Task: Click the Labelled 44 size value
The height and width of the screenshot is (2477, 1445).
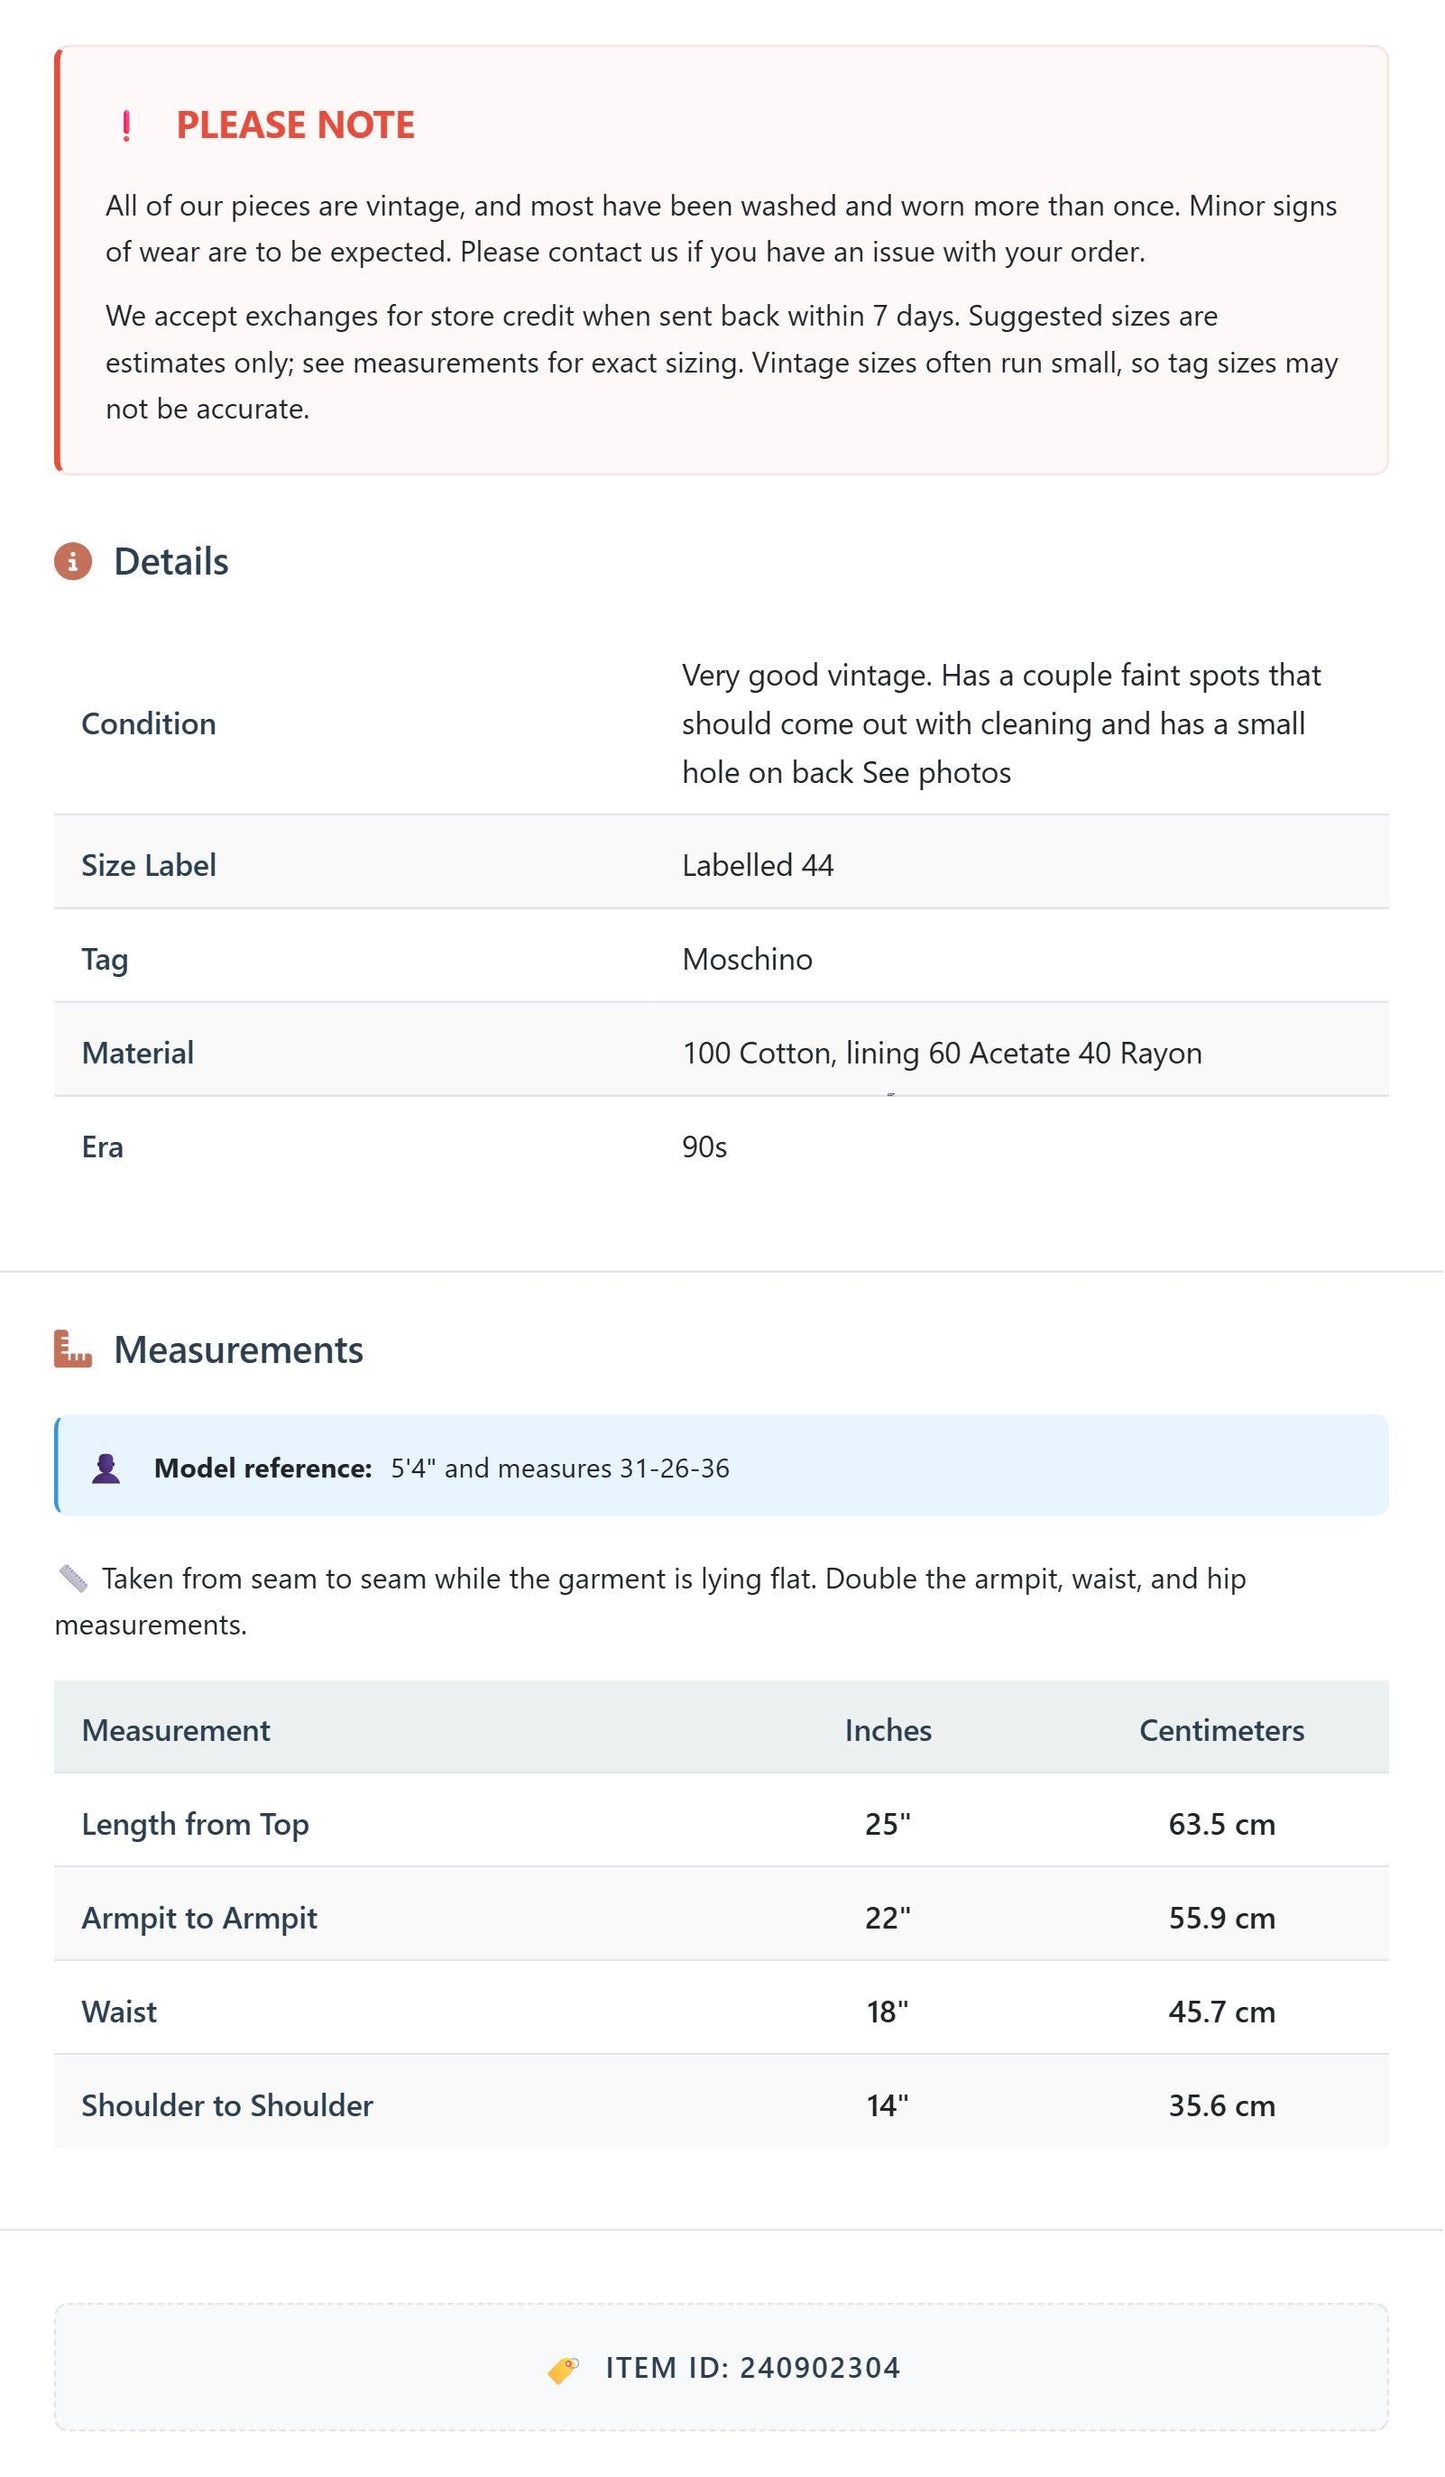Action: coord(758,865)
